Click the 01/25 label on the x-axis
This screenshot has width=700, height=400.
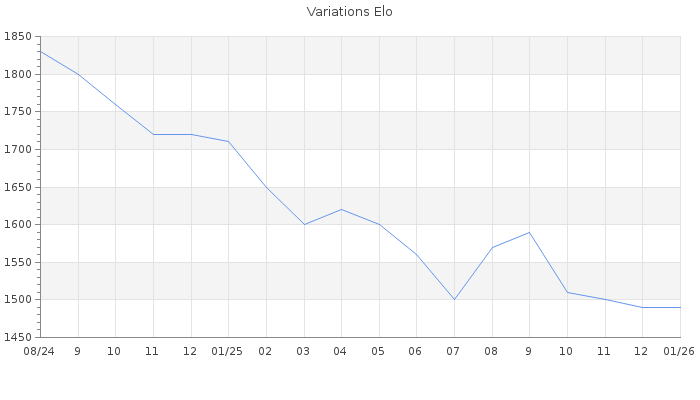[x=228, y=351]
